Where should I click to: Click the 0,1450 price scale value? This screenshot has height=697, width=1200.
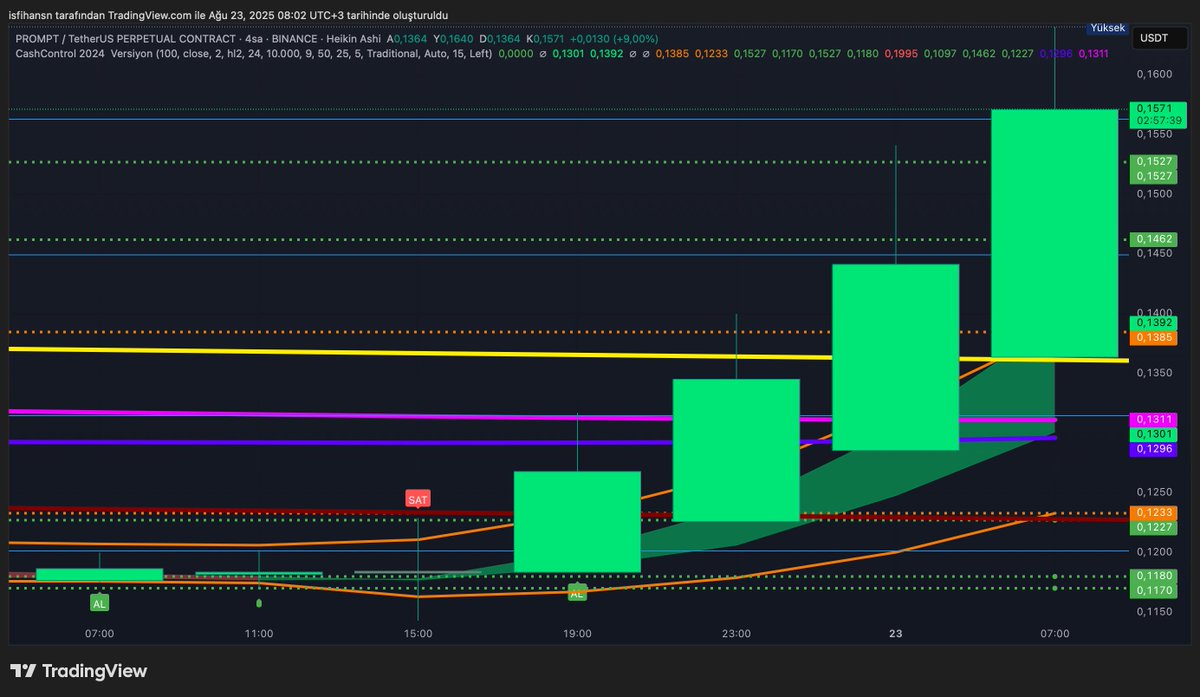(x=1153, y=253)
